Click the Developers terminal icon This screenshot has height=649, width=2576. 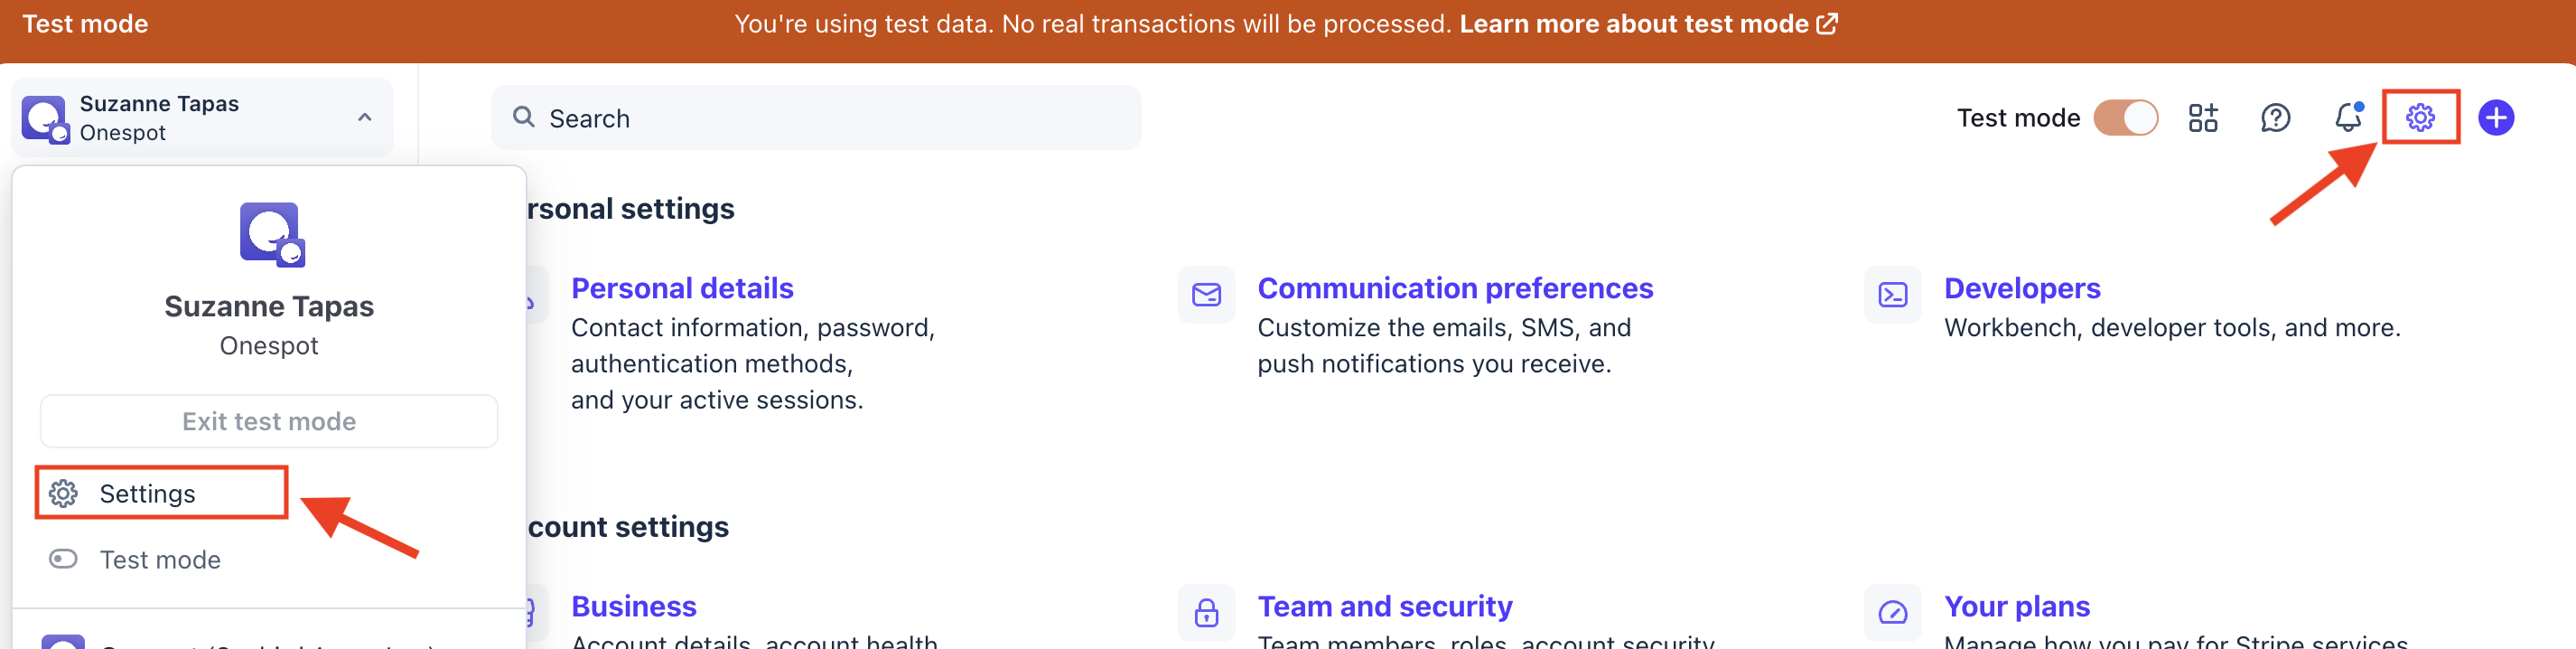click(1892, 295)
